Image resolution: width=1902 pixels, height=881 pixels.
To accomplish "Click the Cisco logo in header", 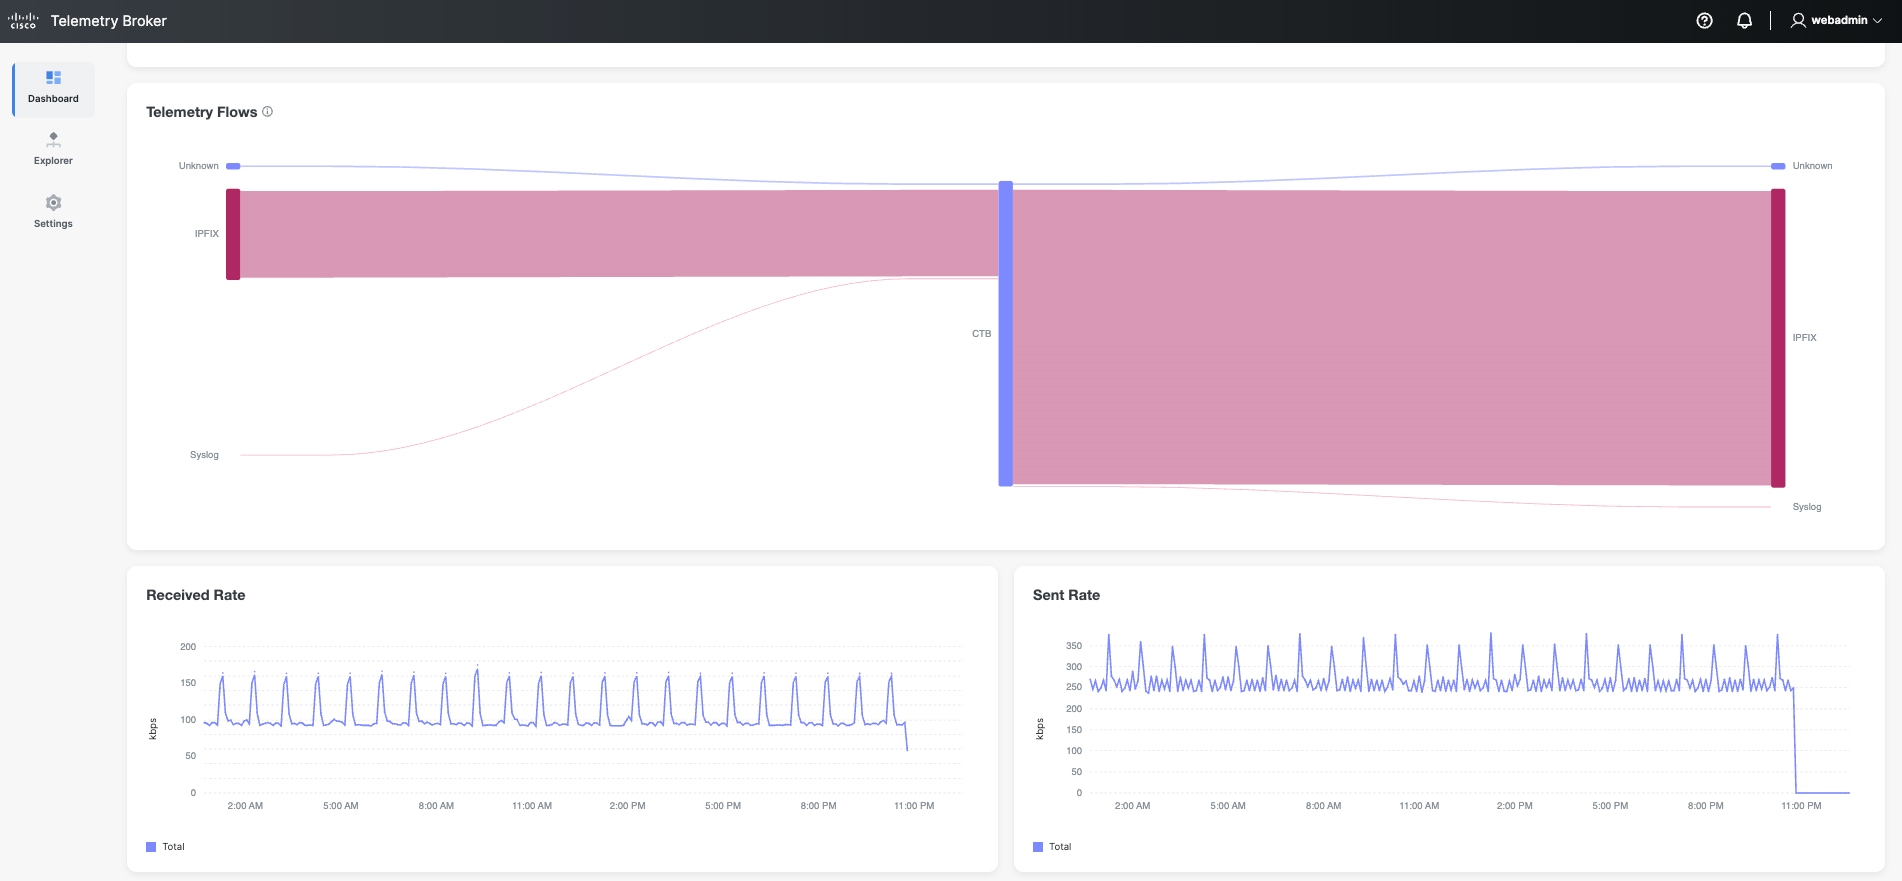I will click(23, 21).
